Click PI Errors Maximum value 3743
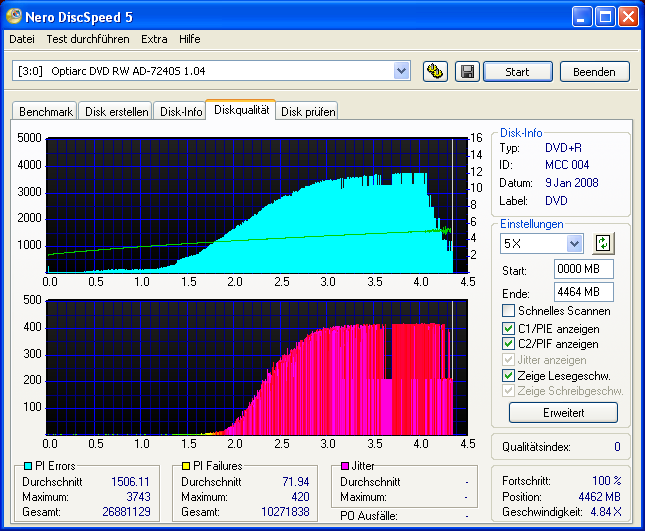Image resolution: width=645 pixels, height=531 pixels. pos(138,497)
